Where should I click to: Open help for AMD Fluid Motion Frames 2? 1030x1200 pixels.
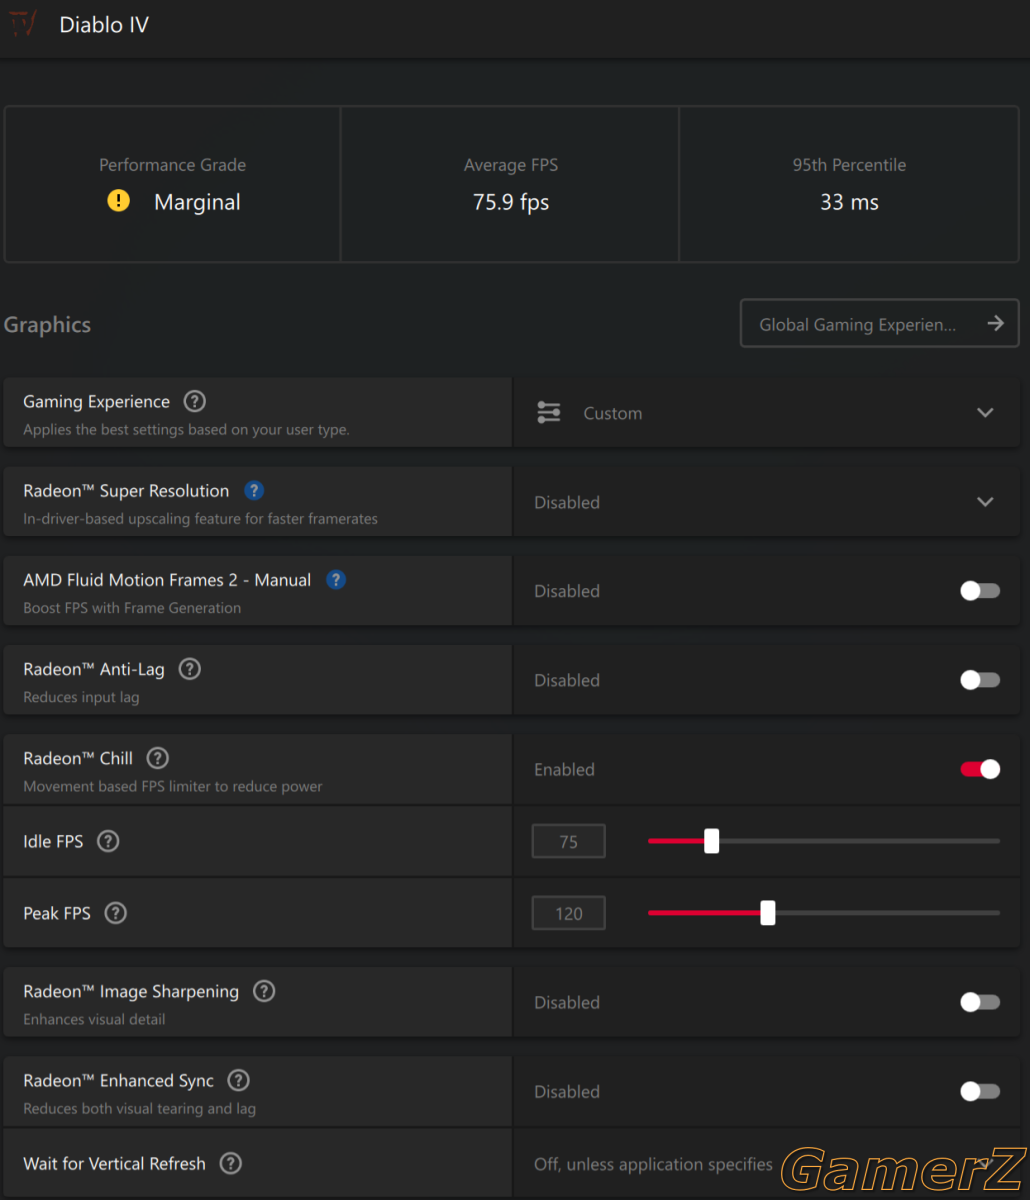pyautogui.click(x=336, y=579)
